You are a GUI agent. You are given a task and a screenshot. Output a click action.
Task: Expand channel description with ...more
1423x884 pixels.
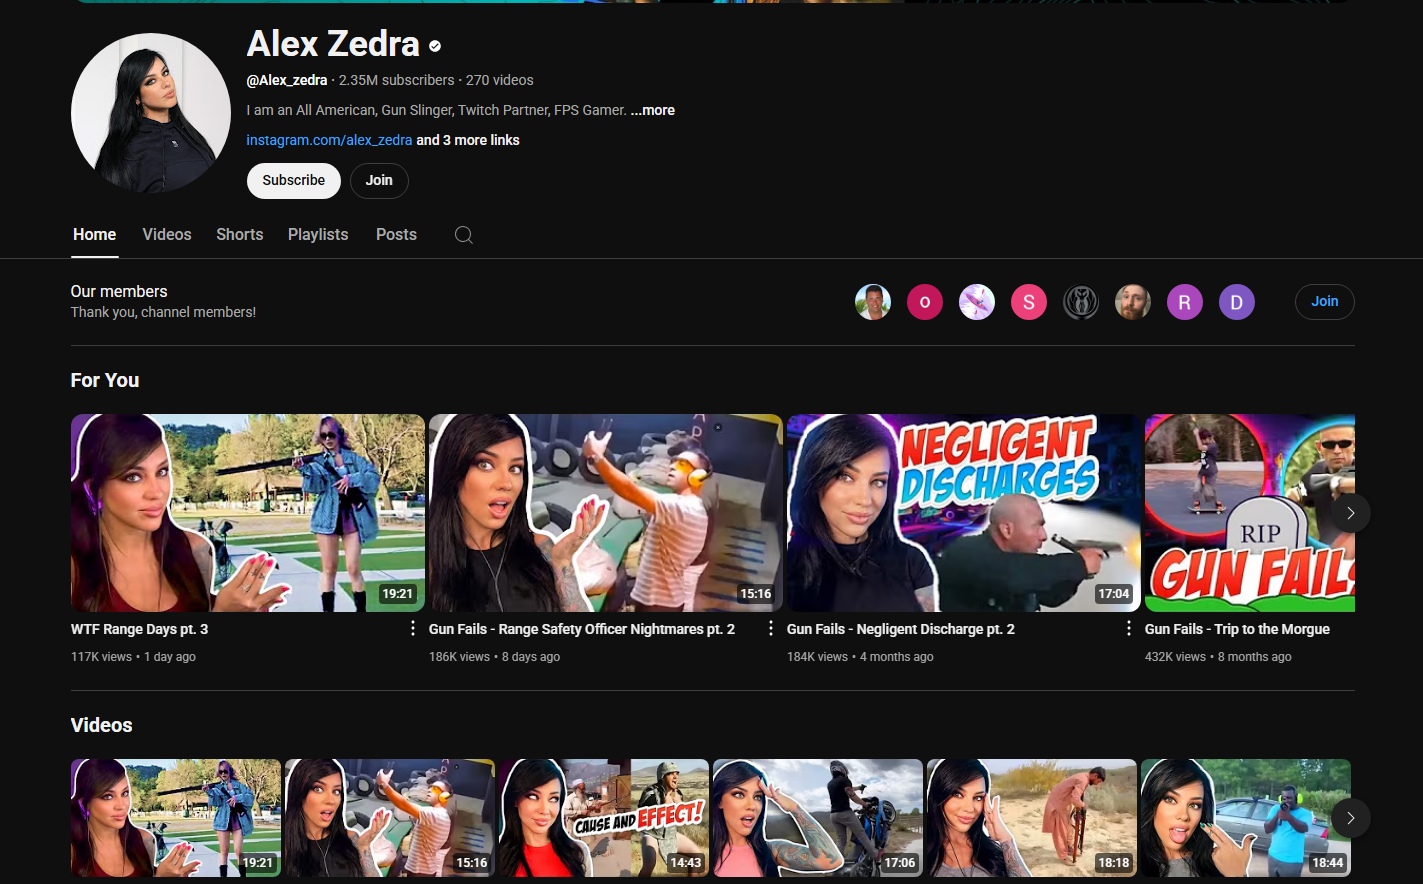(x=653, y=110)
